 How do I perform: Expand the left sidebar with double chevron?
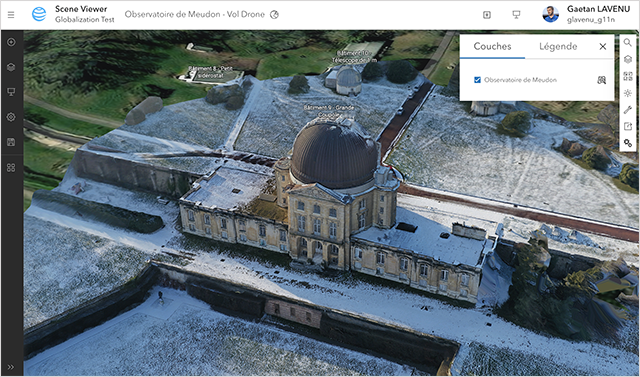11,367
